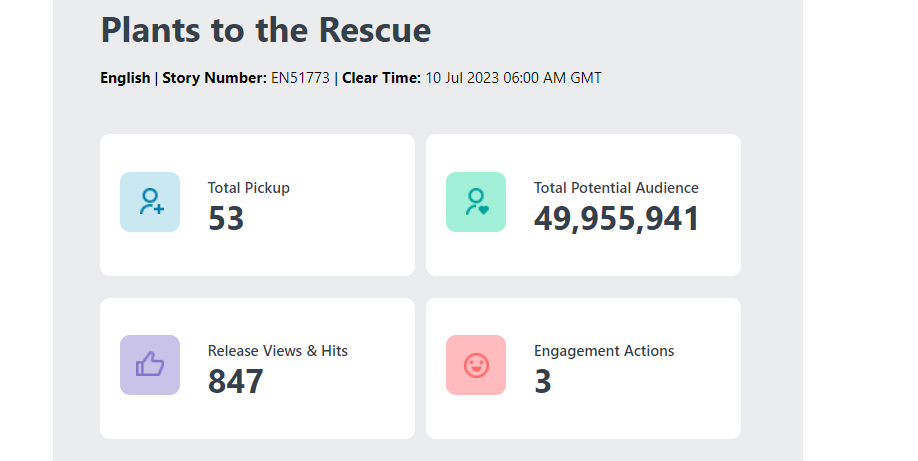Click the audience figure 49,955,941
The width and height of the screenshot is (918, 461).
[616, 219]
